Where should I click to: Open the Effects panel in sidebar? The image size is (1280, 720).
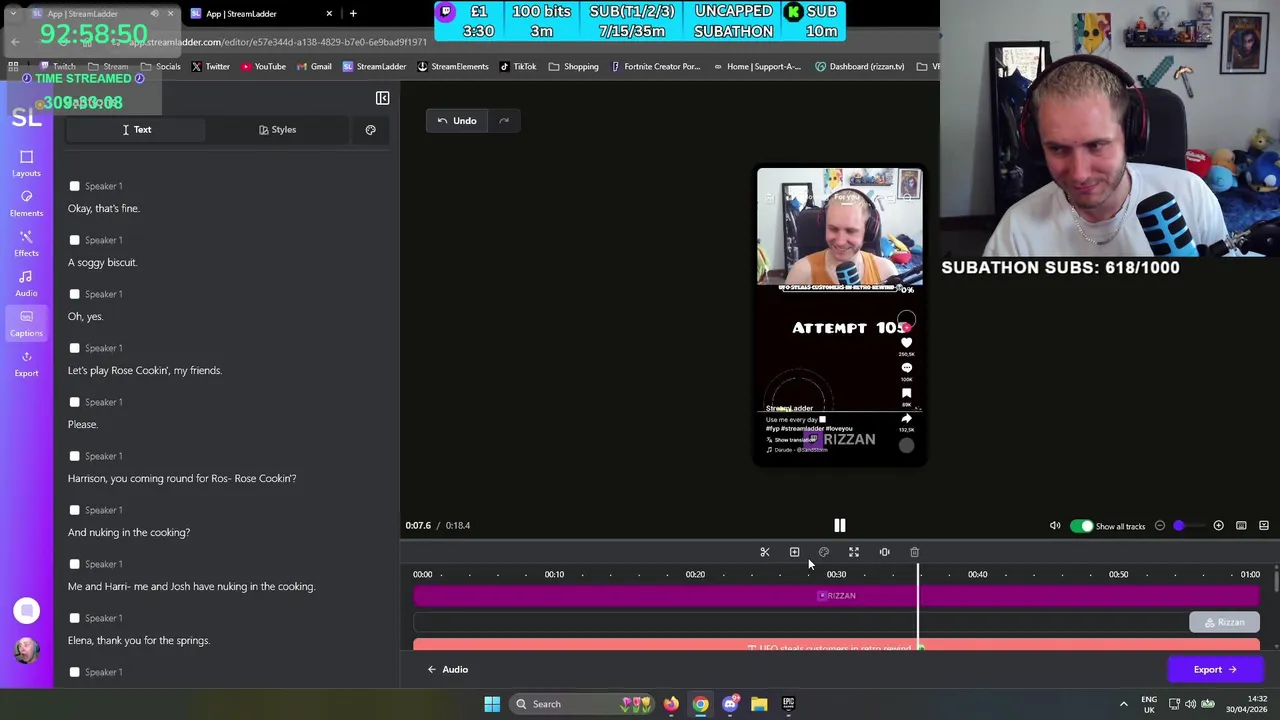[x=26, y=243]
